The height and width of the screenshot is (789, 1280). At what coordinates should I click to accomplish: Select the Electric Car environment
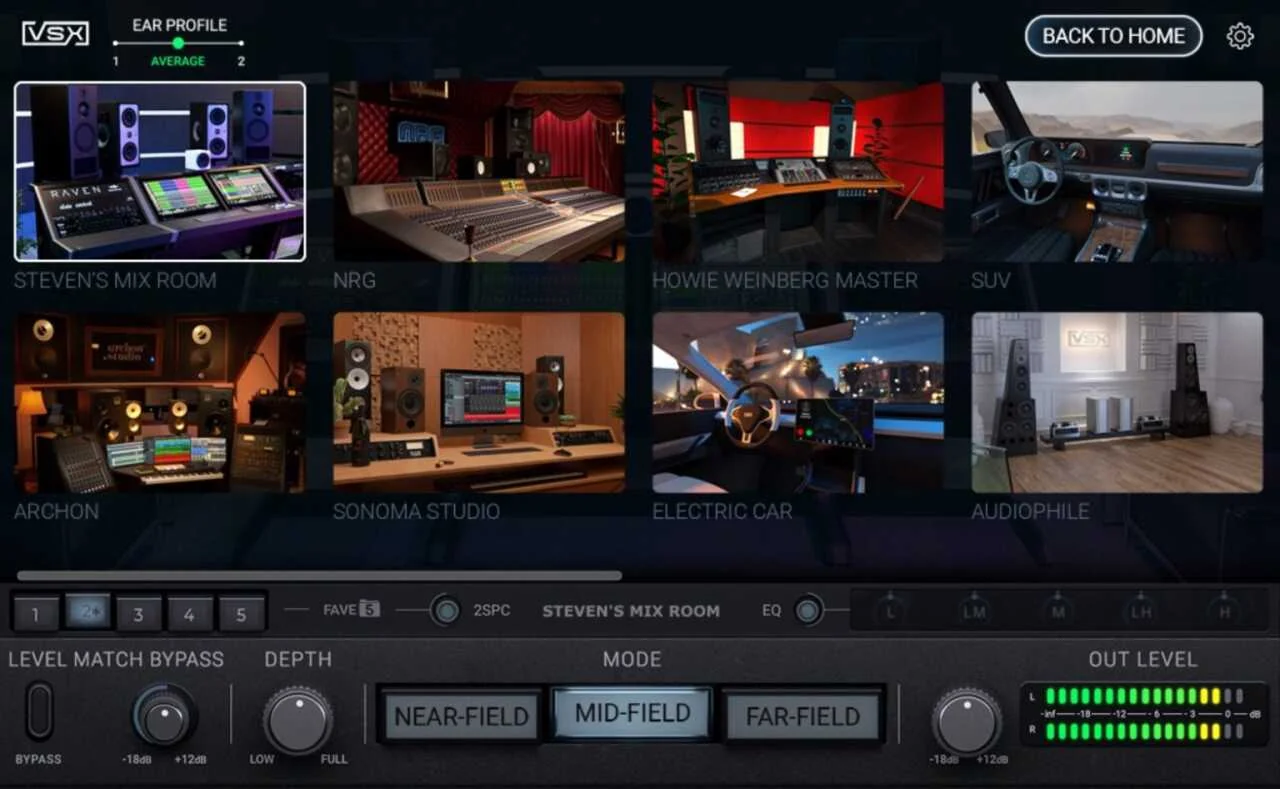click(x=797, y=402)
